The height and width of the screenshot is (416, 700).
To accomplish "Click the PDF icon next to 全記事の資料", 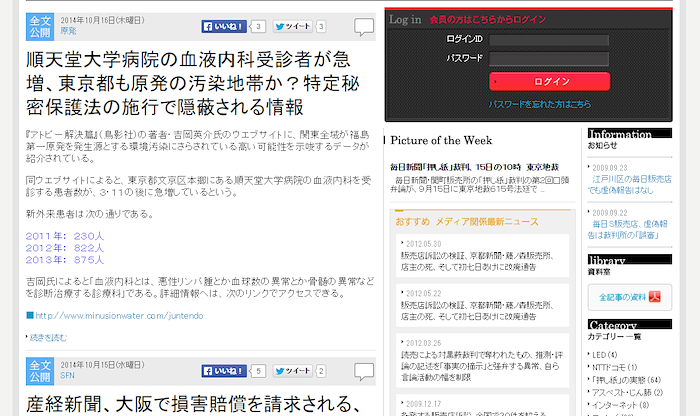I will [x=654, y=297].
